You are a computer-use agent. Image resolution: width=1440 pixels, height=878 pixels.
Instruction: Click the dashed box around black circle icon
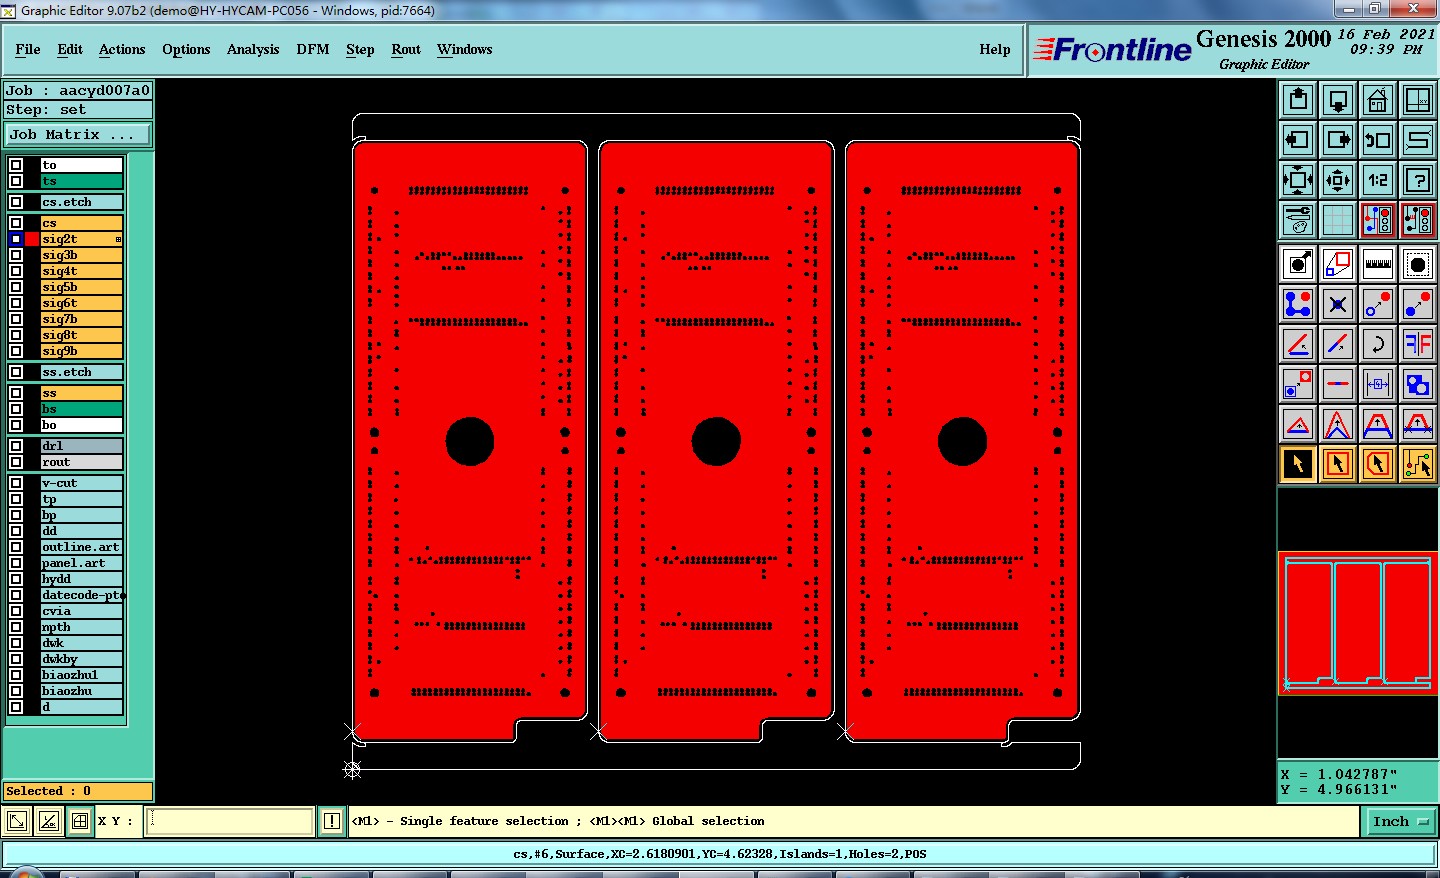1418,264
